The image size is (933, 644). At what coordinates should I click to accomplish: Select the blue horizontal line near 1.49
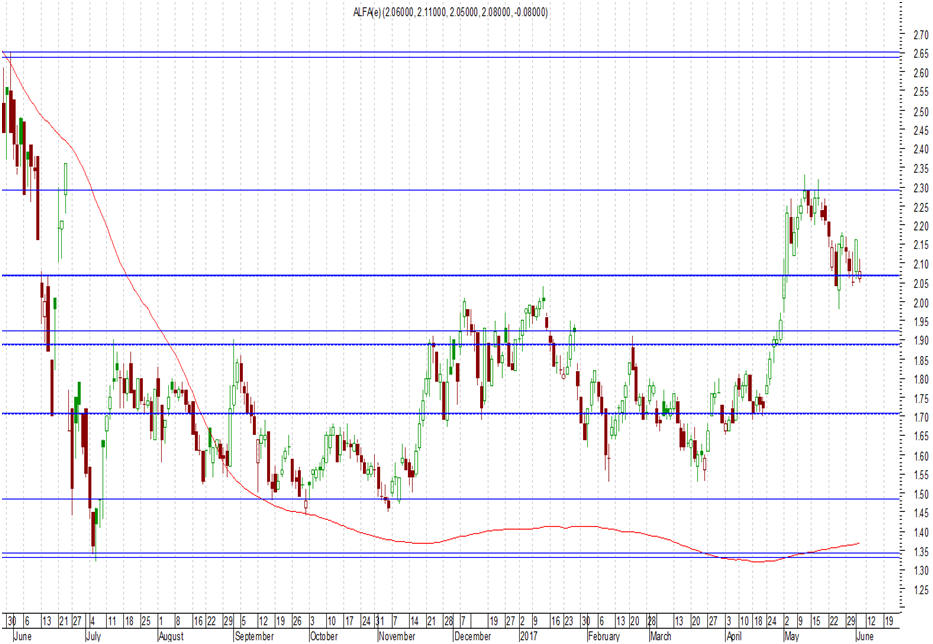450,499
